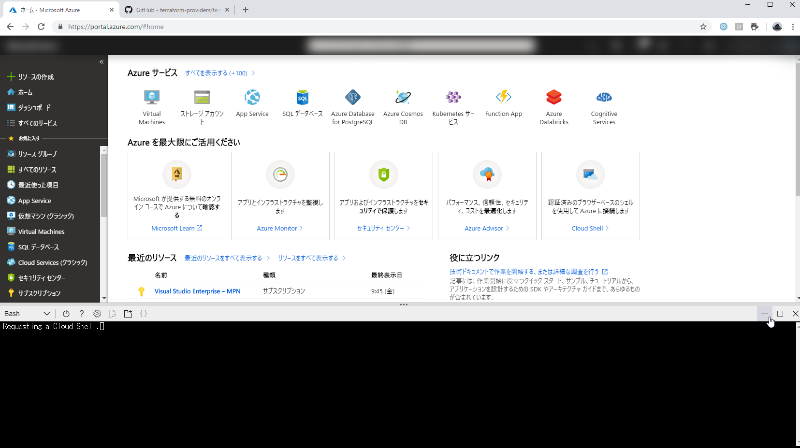The image size is (800, 448).
Task: Switch to GitHub terraform-providers browser tab
Action: point(177,10)
